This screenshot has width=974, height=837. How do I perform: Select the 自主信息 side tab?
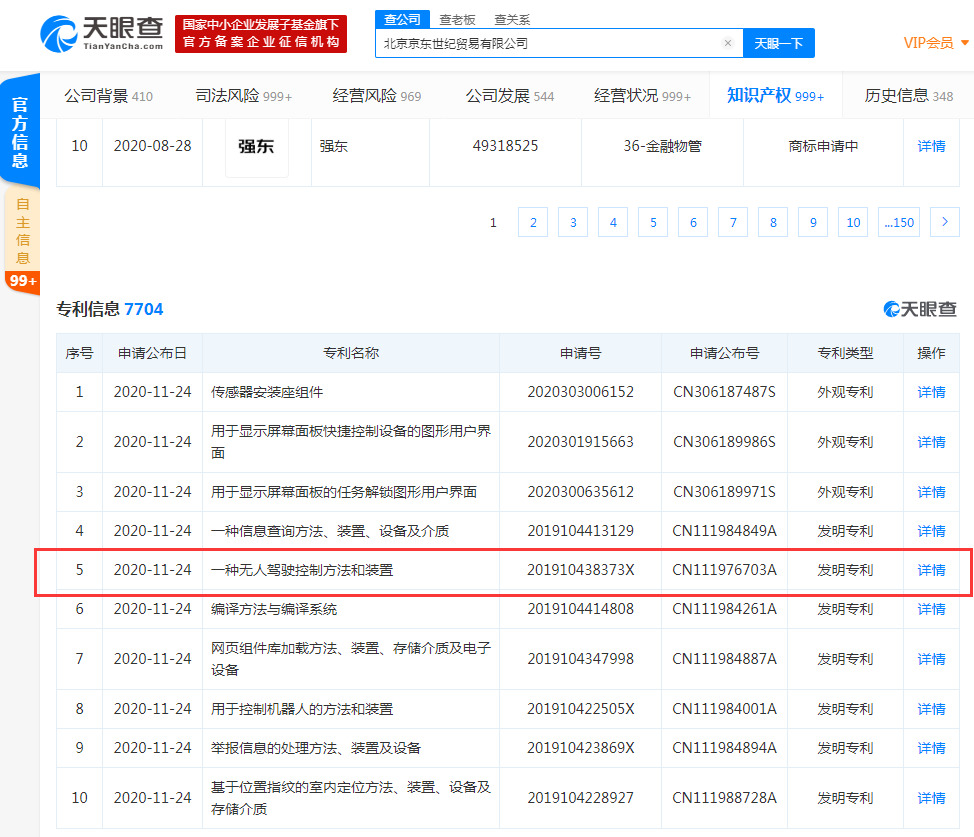coord(22,231)
